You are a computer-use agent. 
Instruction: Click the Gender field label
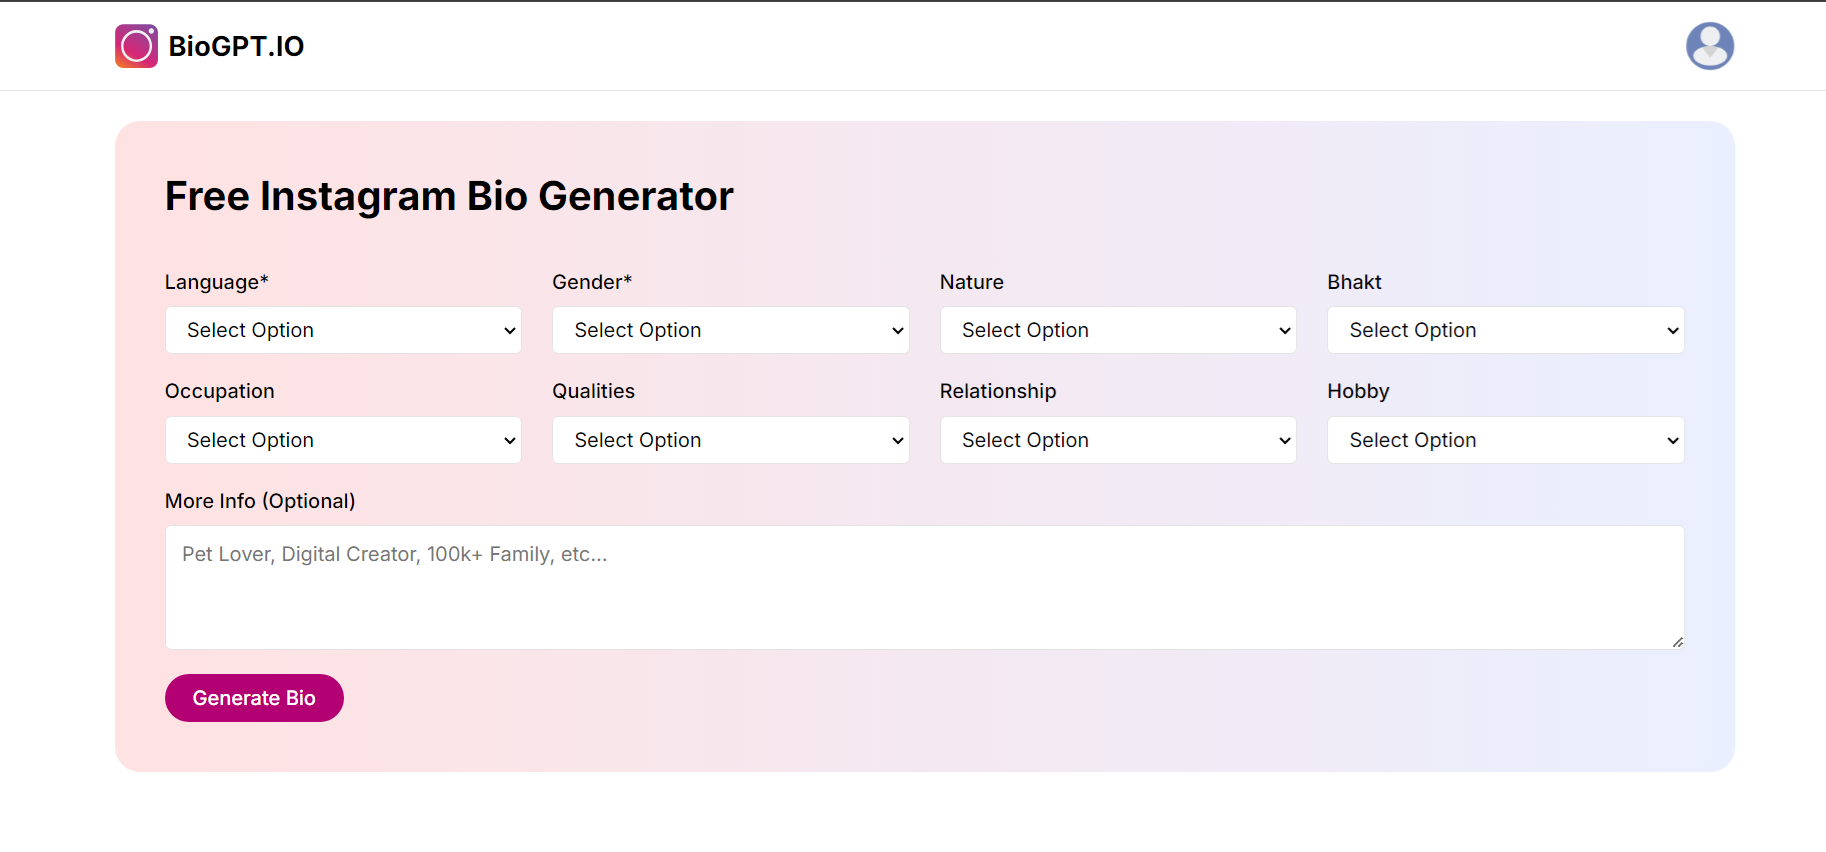592,282
